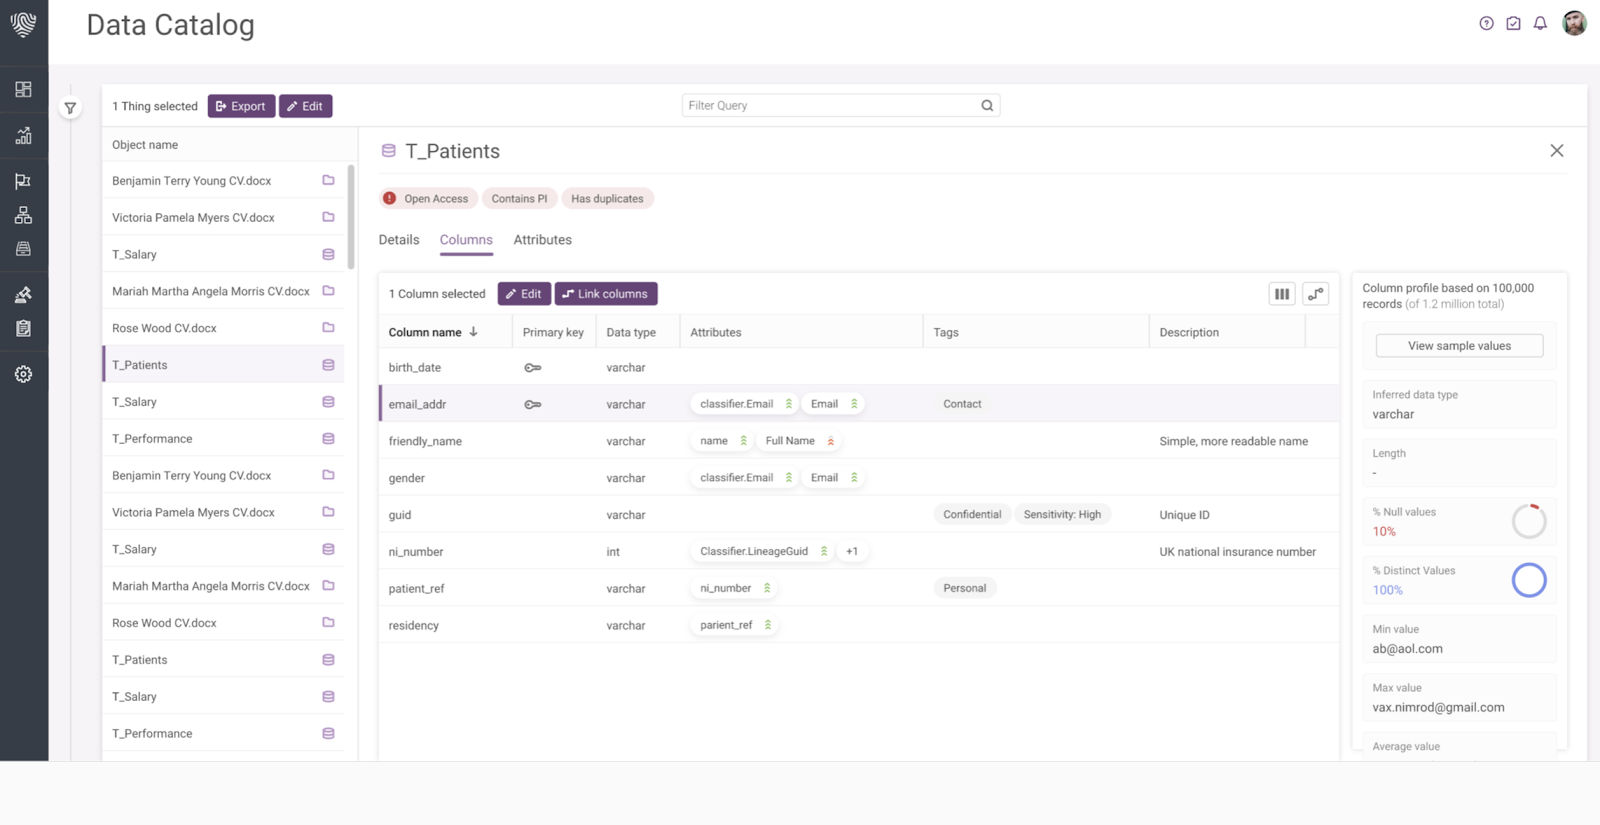1600x825 pixels.
Task: Open the analytics bar-chart icon in sidebar
Action: point(23,135)
